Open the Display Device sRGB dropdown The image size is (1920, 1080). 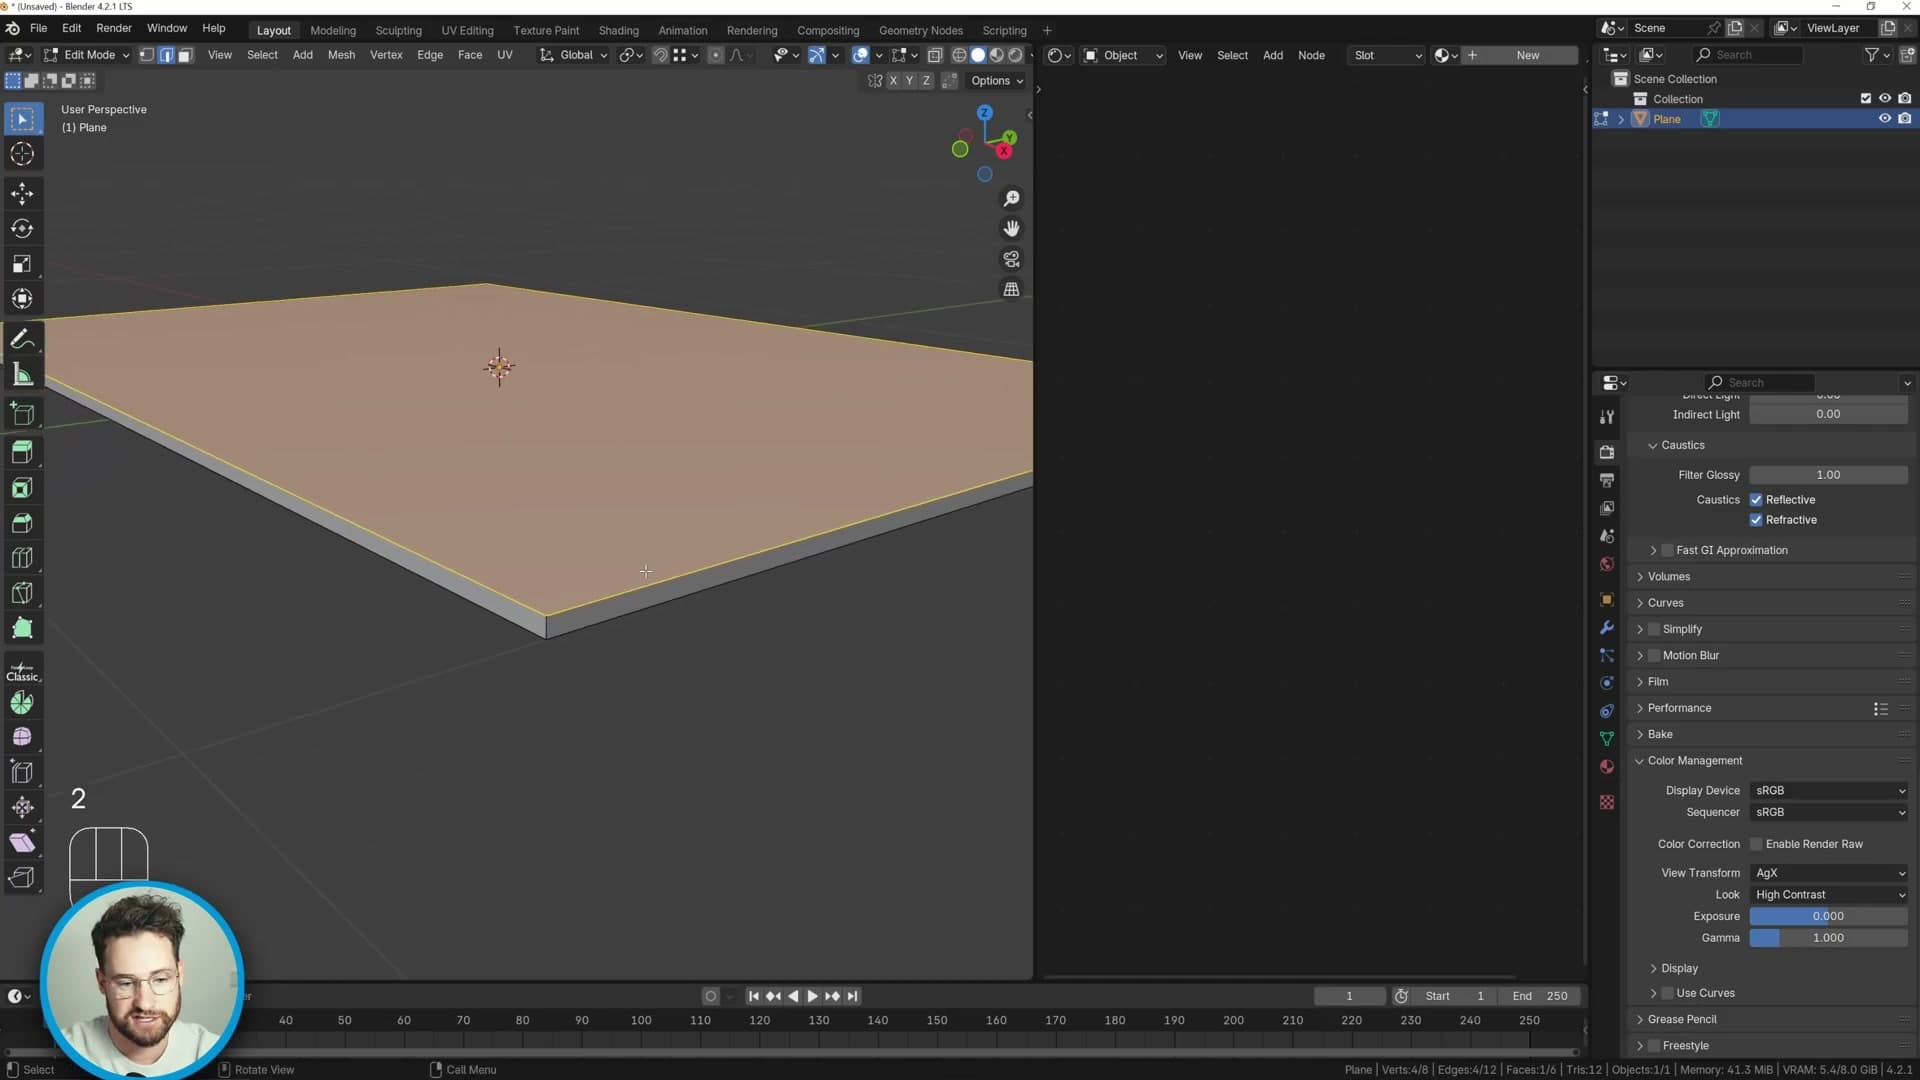[1829, 790]
